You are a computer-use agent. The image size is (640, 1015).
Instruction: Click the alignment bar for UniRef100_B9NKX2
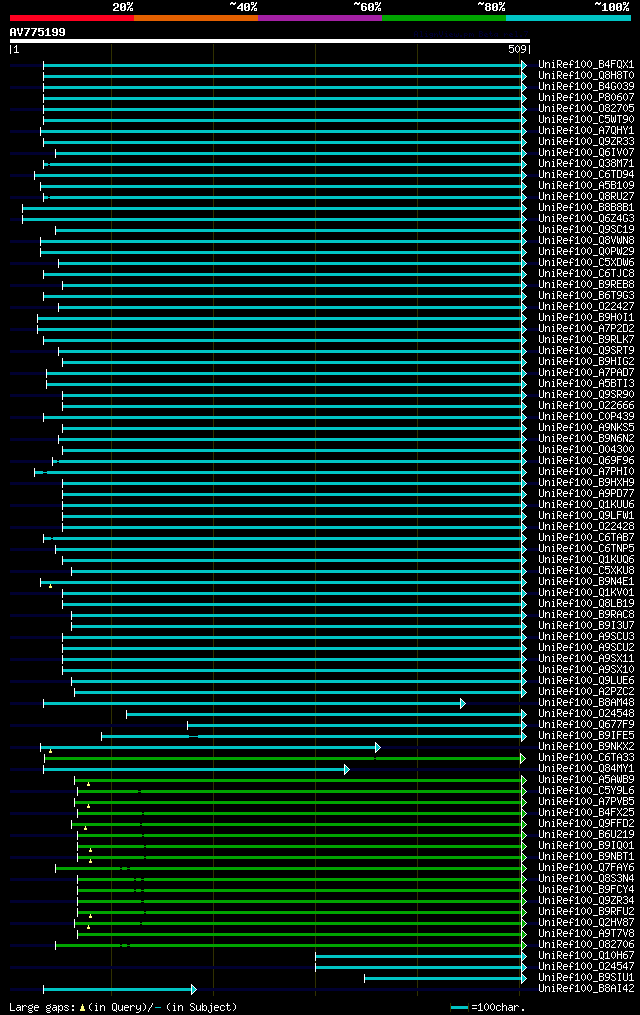click(210, 748)
